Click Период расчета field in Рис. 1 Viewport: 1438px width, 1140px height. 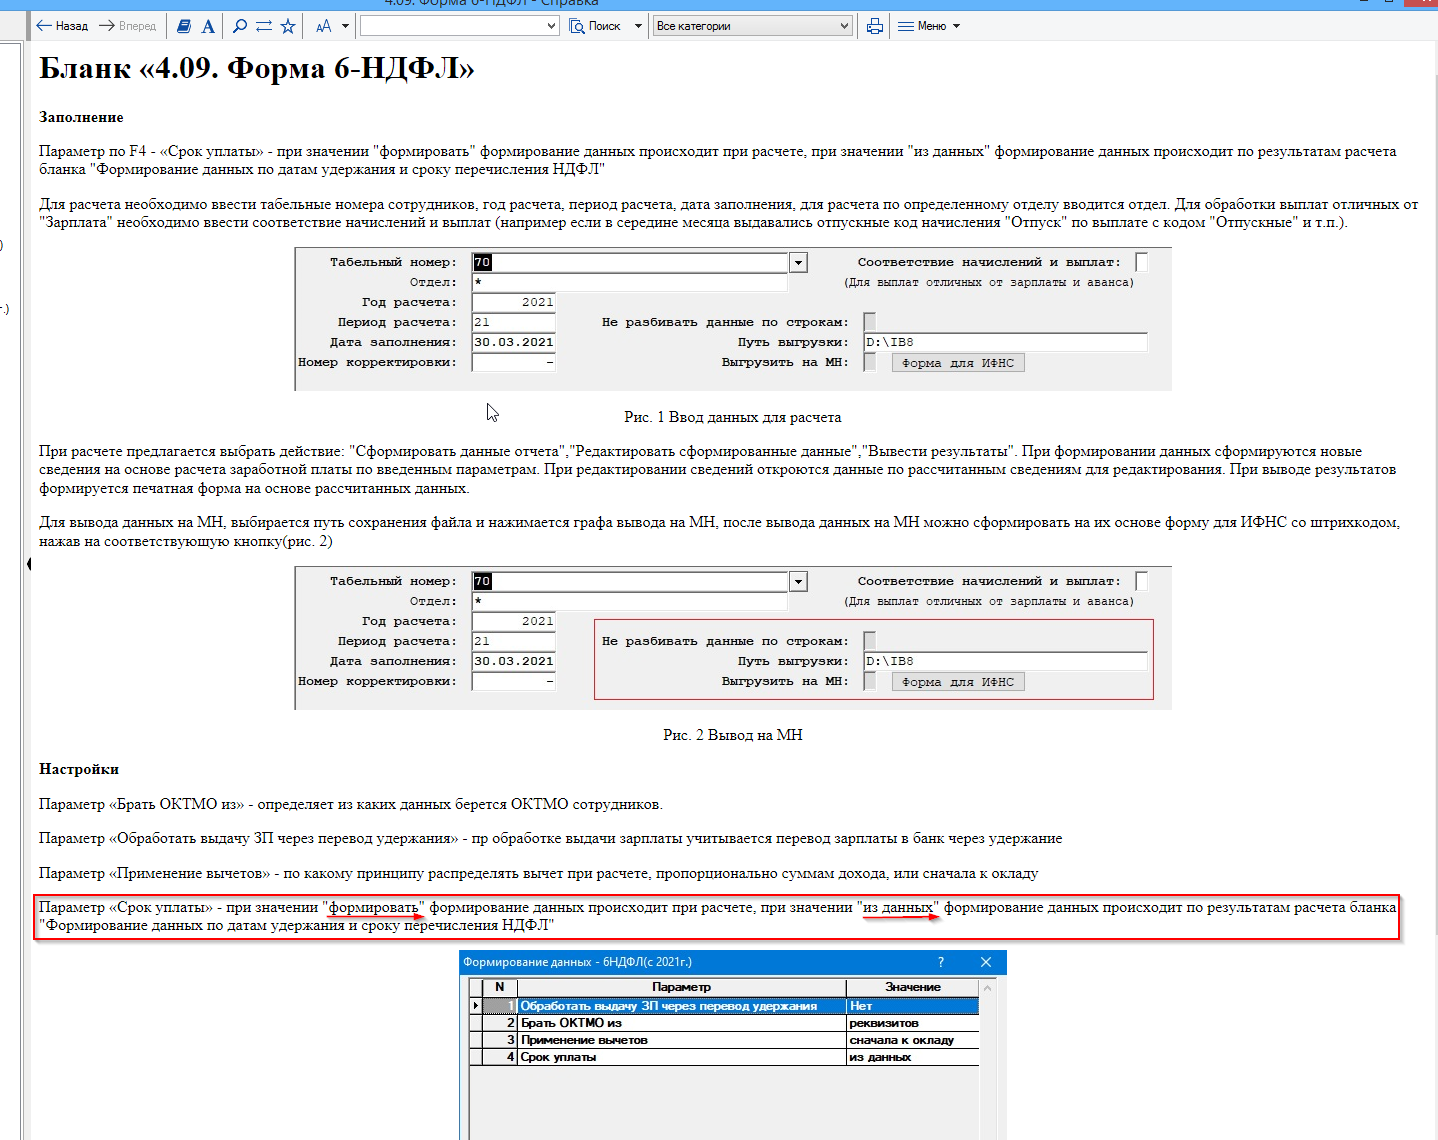tap(514, 322)
